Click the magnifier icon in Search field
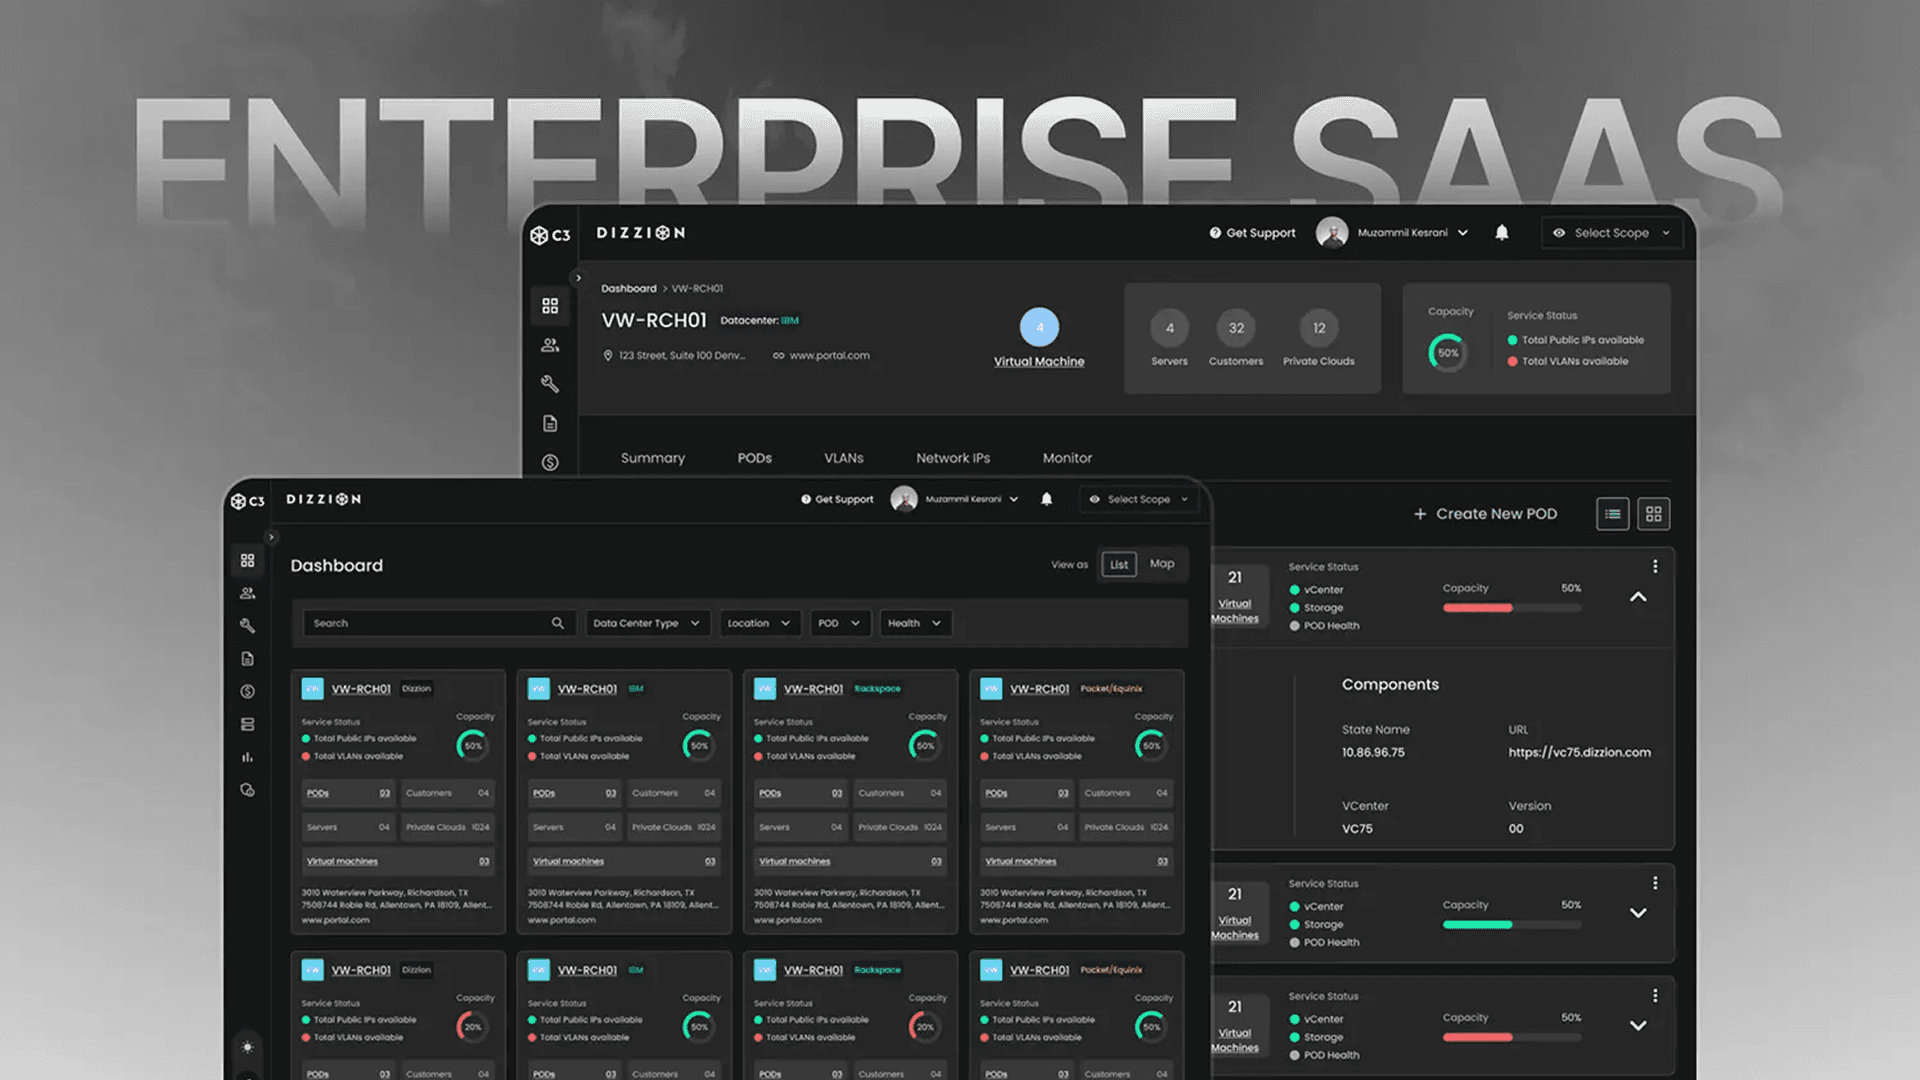The image size is (1920, 1080). click(x=557, y=623)
